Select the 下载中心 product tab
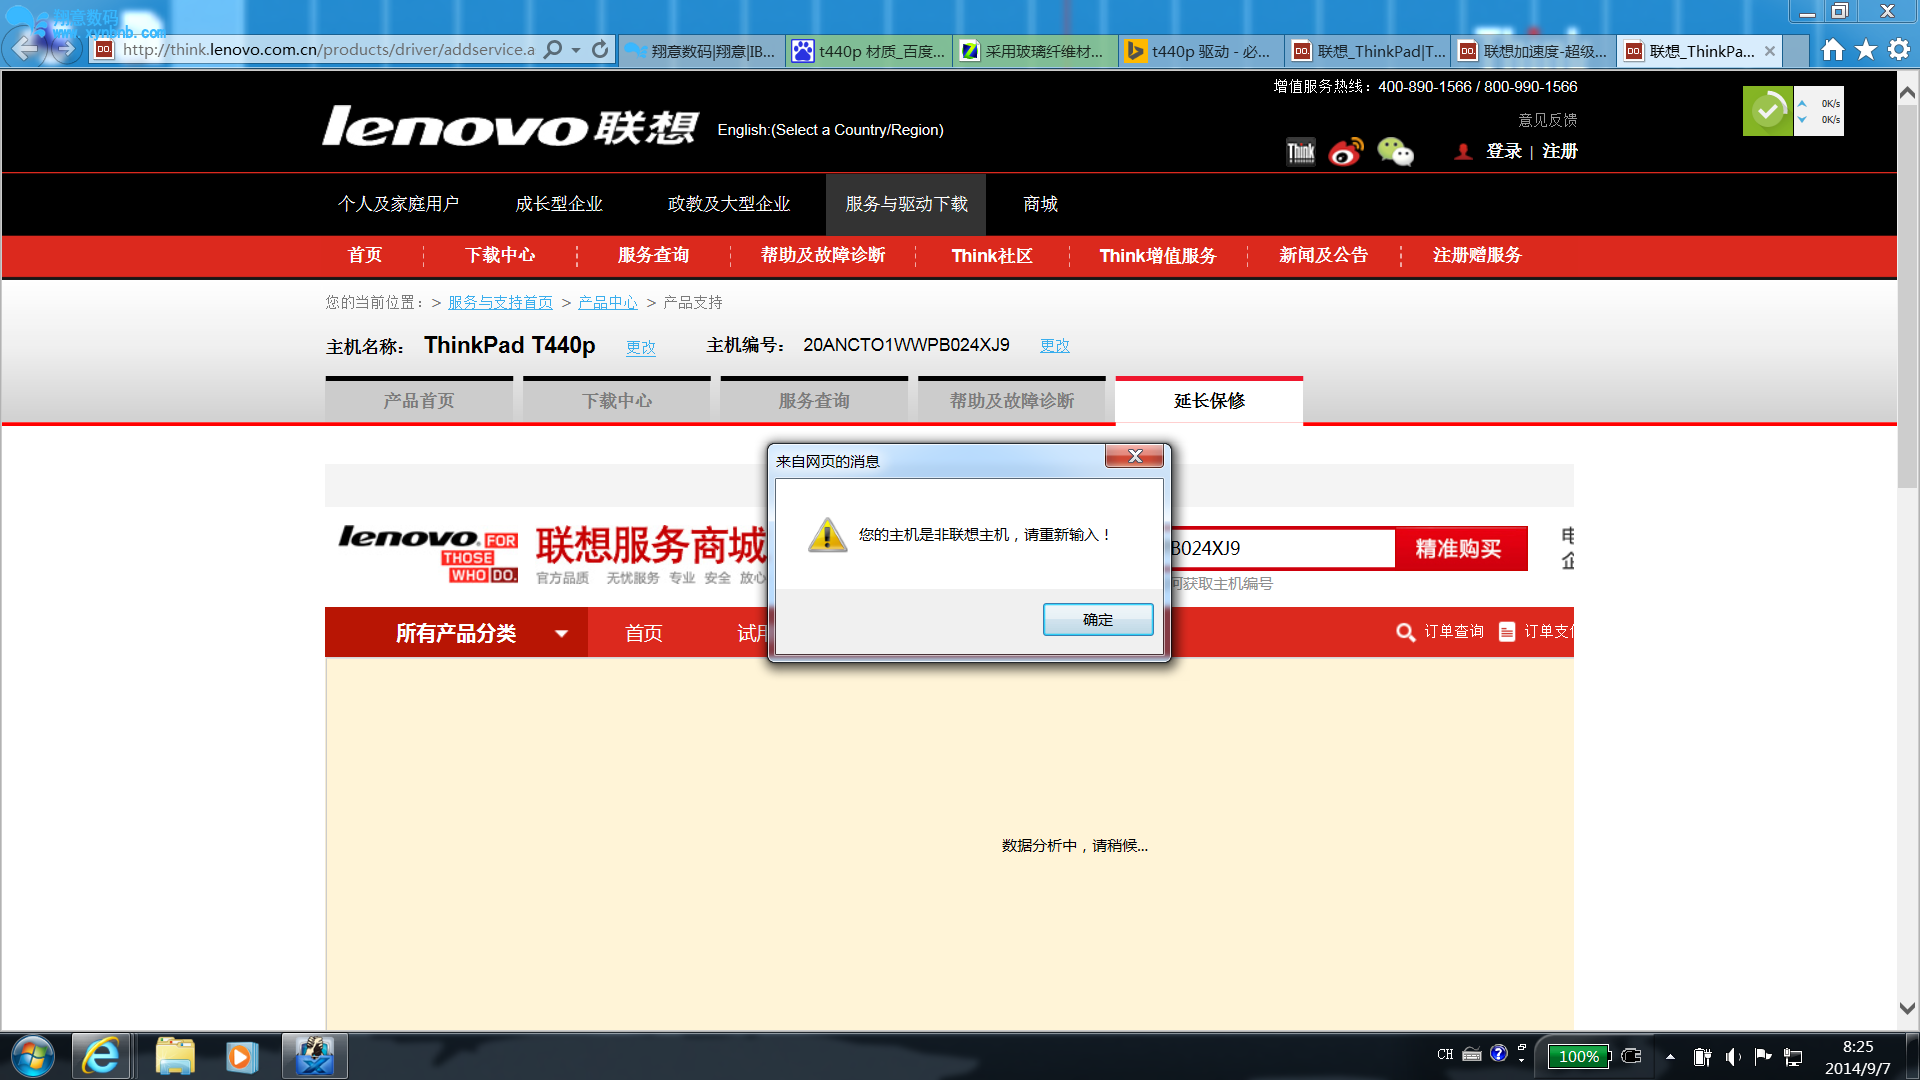Screen dimensions: 1920x1080 point(616,400)
